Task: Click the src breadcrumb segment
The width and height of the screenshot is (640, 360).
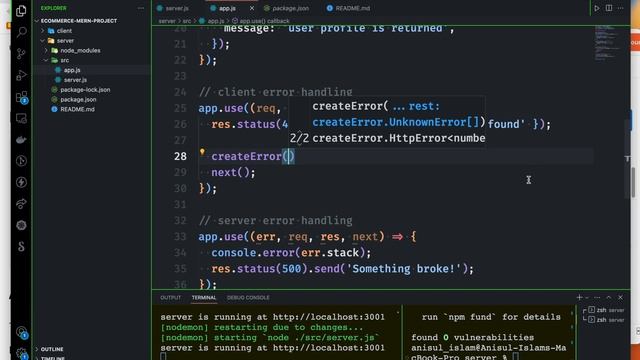Action: tap(187, 21)
